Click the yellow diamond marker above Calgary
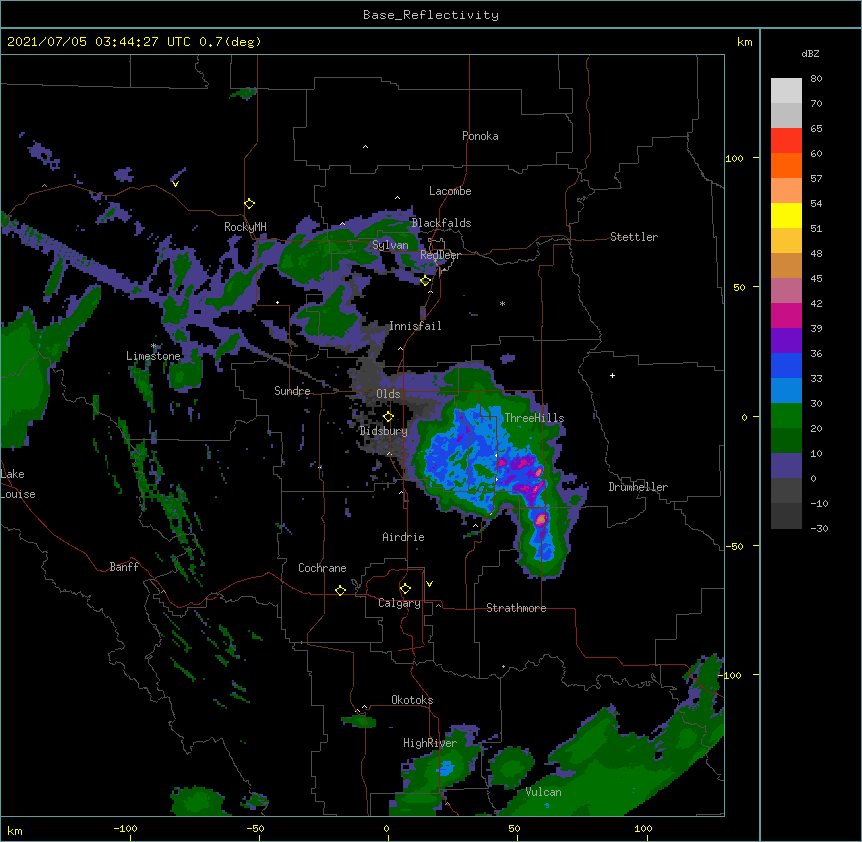Screen dimensions: 862x842 coord(405,589)
